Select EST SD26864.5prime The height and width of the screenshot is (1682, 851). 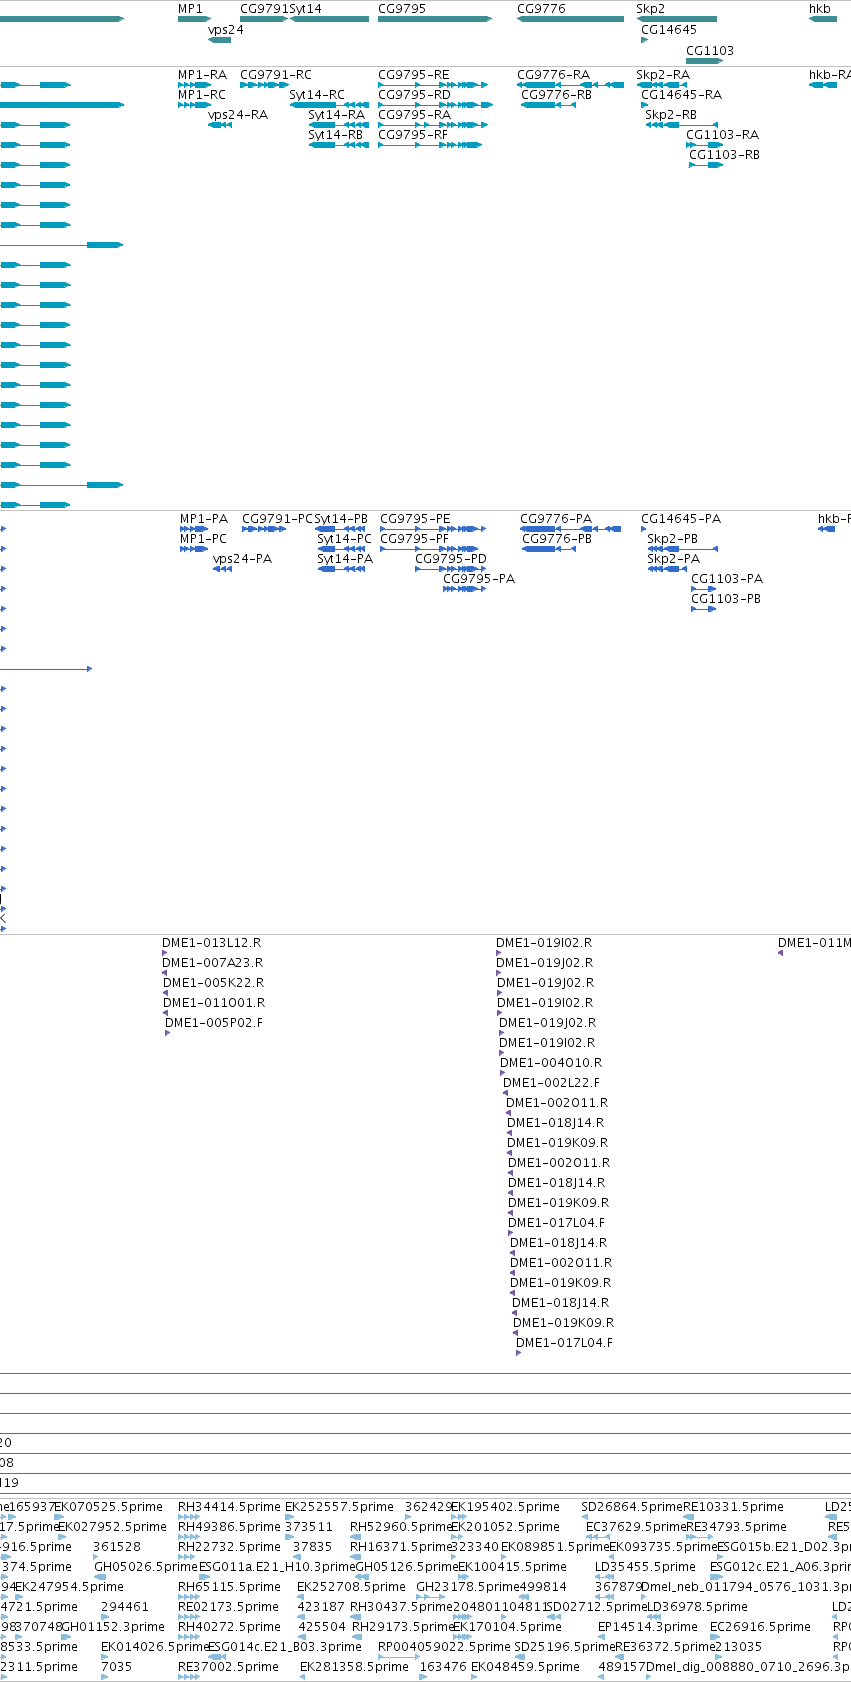tap(632, 1507)
